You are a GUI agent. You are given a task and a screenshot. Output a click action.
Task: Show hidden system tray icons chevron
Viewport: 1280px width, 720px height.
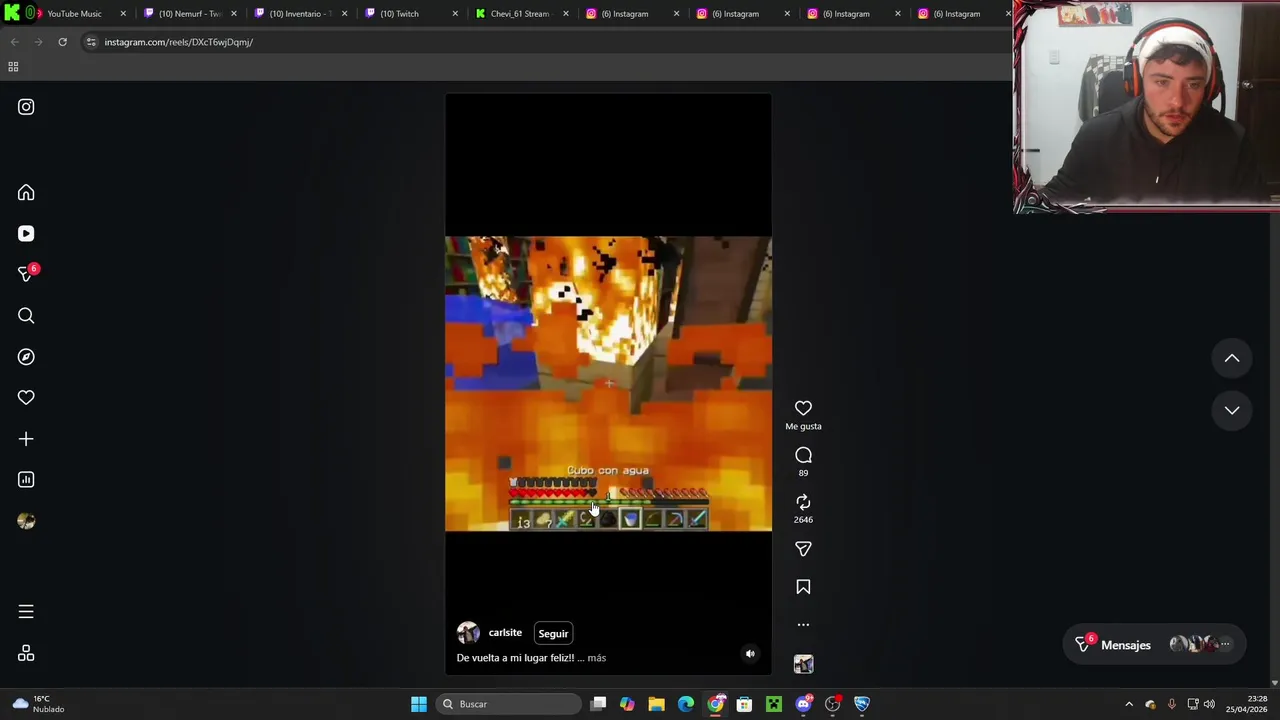pos(1129,704)
